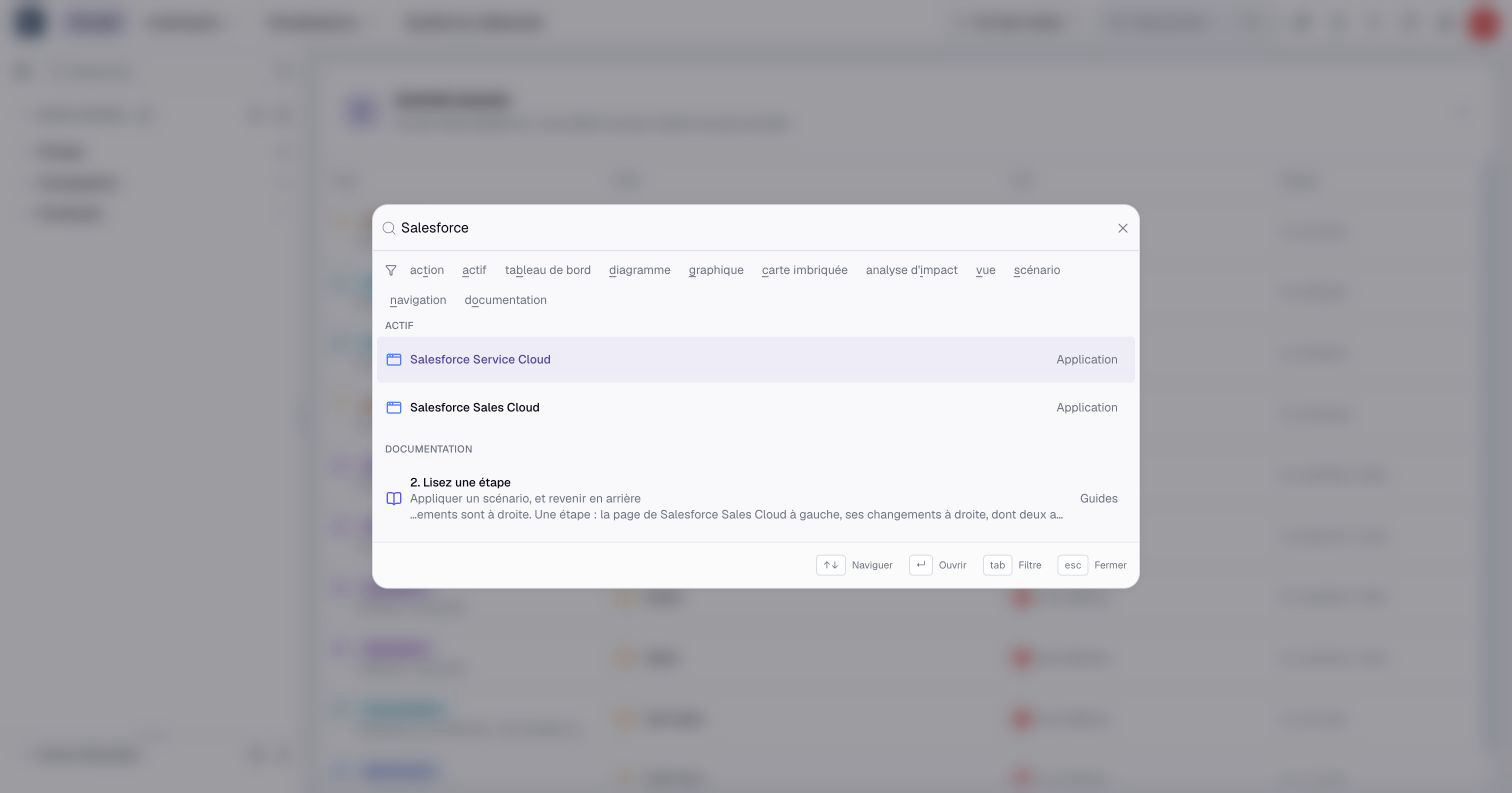Image resolution: width=1512 pixels, height=793 pixels.
Task: Open the Lisez une étape documentation result
Action: [x=756, y=498]
